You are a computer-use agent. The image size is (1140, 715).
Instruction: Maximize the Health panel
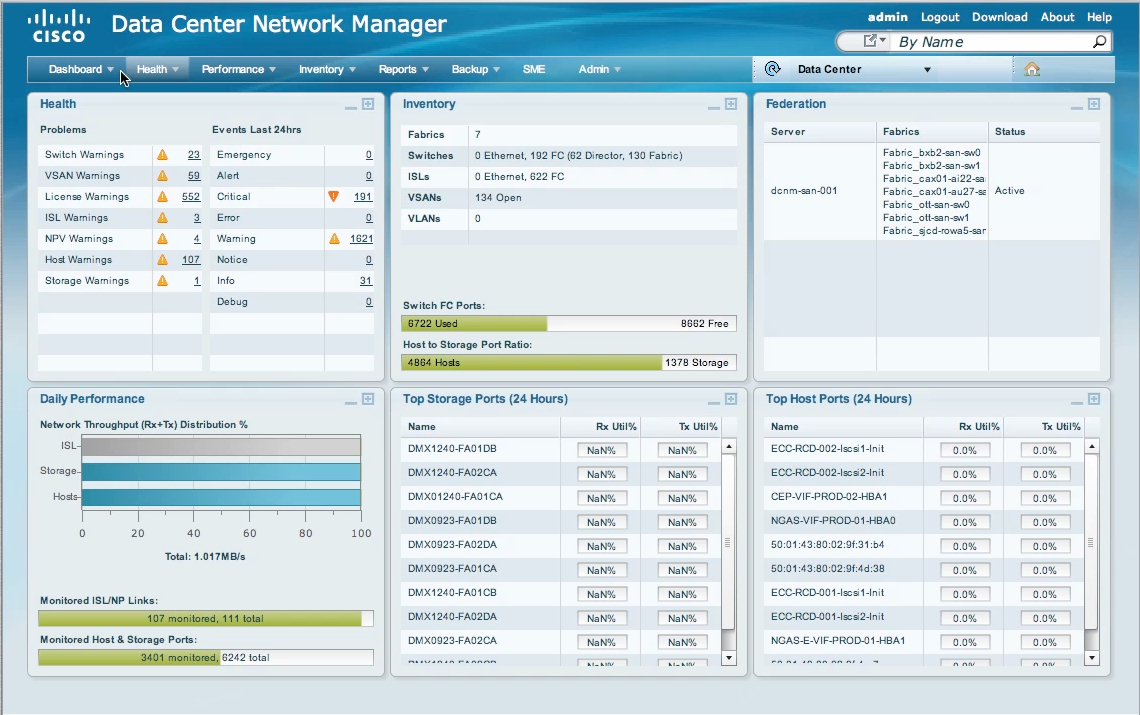coord(368,104)
